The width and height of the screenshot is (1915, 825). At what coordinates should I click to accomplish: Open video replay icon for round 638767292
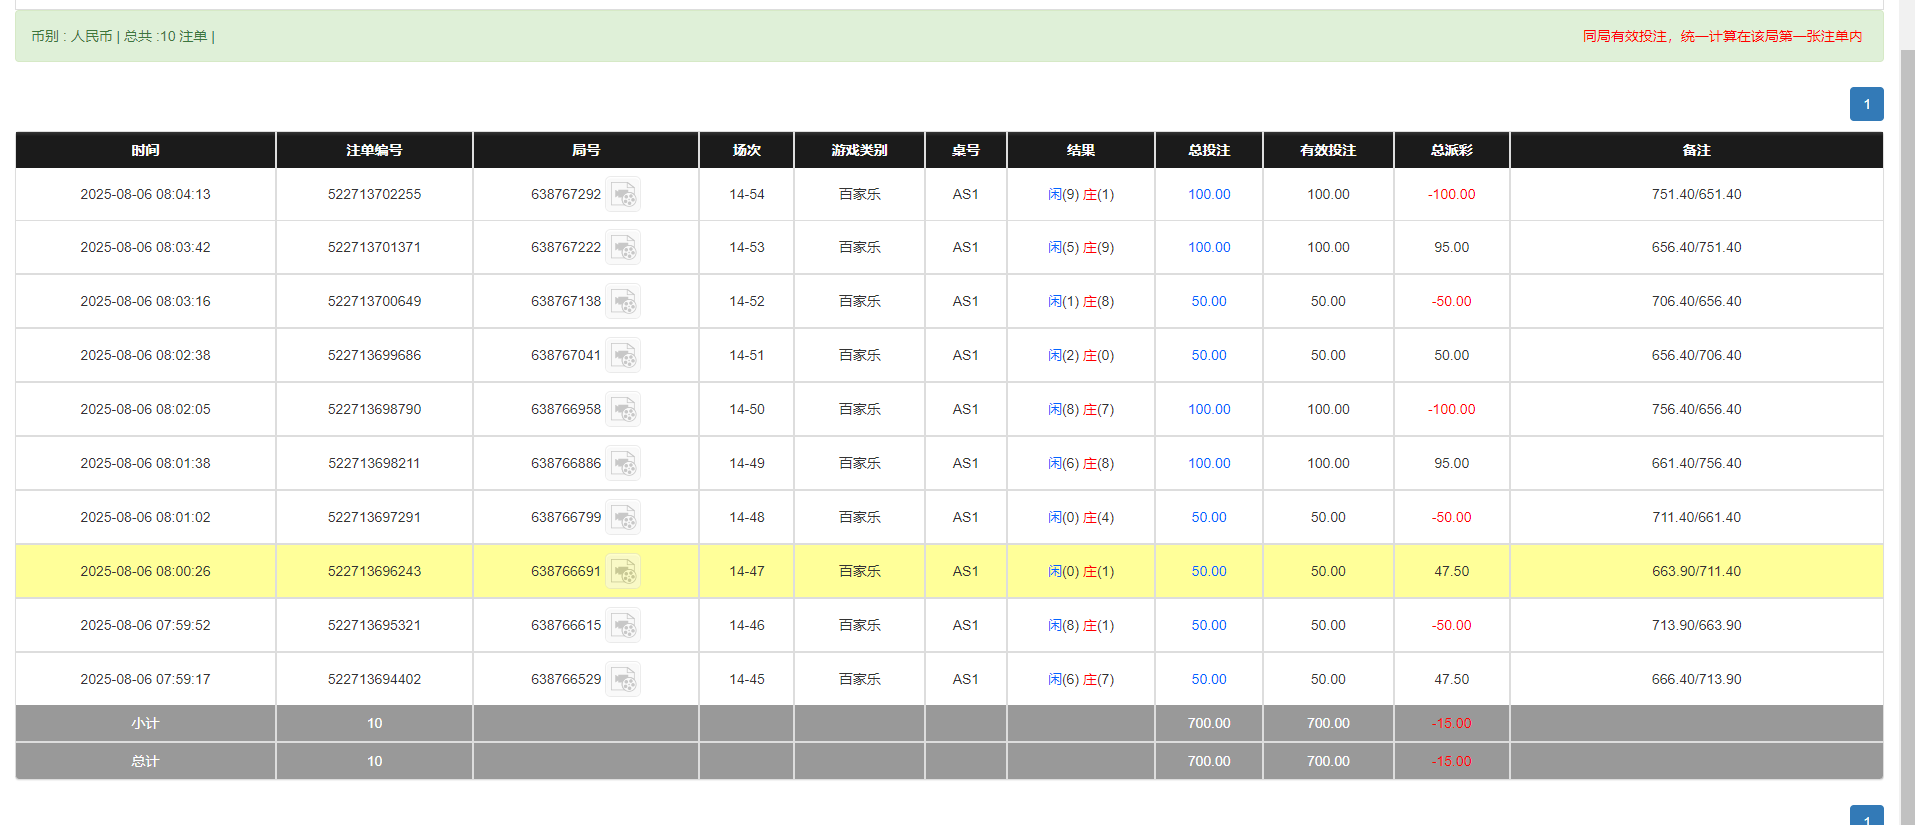pyautogui.click(x=623, y=194)
